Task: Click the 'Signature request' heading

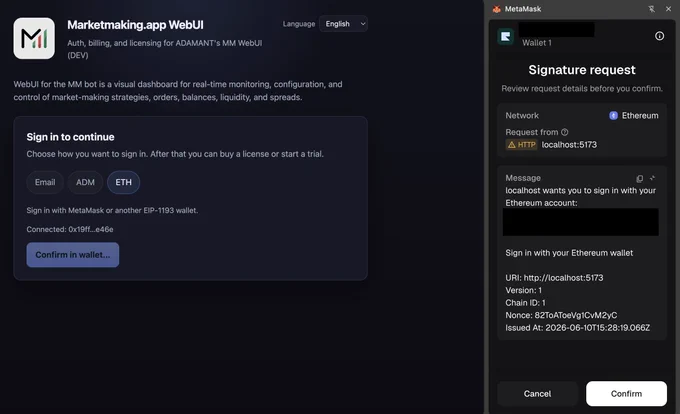Action: click(x=582, y=70)
